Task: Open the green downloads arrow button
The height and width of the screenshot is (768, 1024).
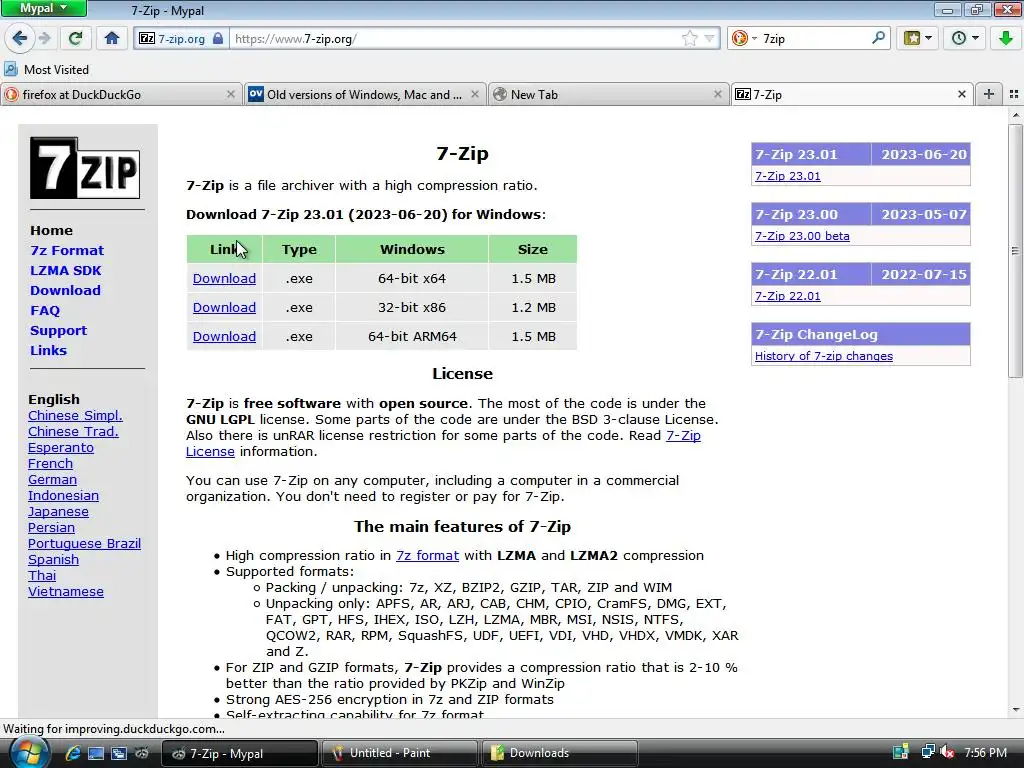Action: pos(1006,39)
